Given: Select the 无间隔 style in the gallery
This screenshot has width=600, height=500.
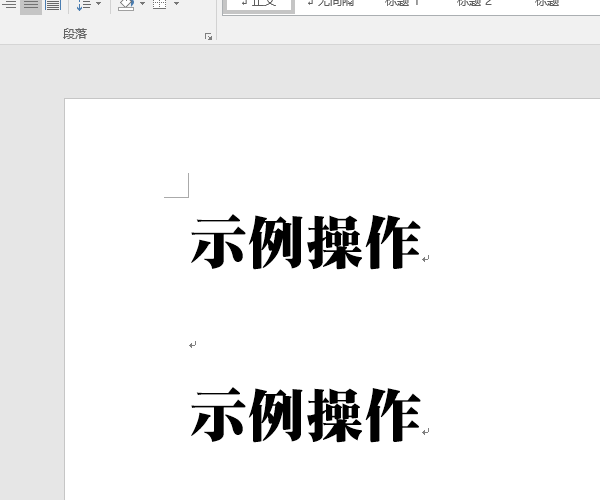Looking at the screenshot, I should [331, 4].
